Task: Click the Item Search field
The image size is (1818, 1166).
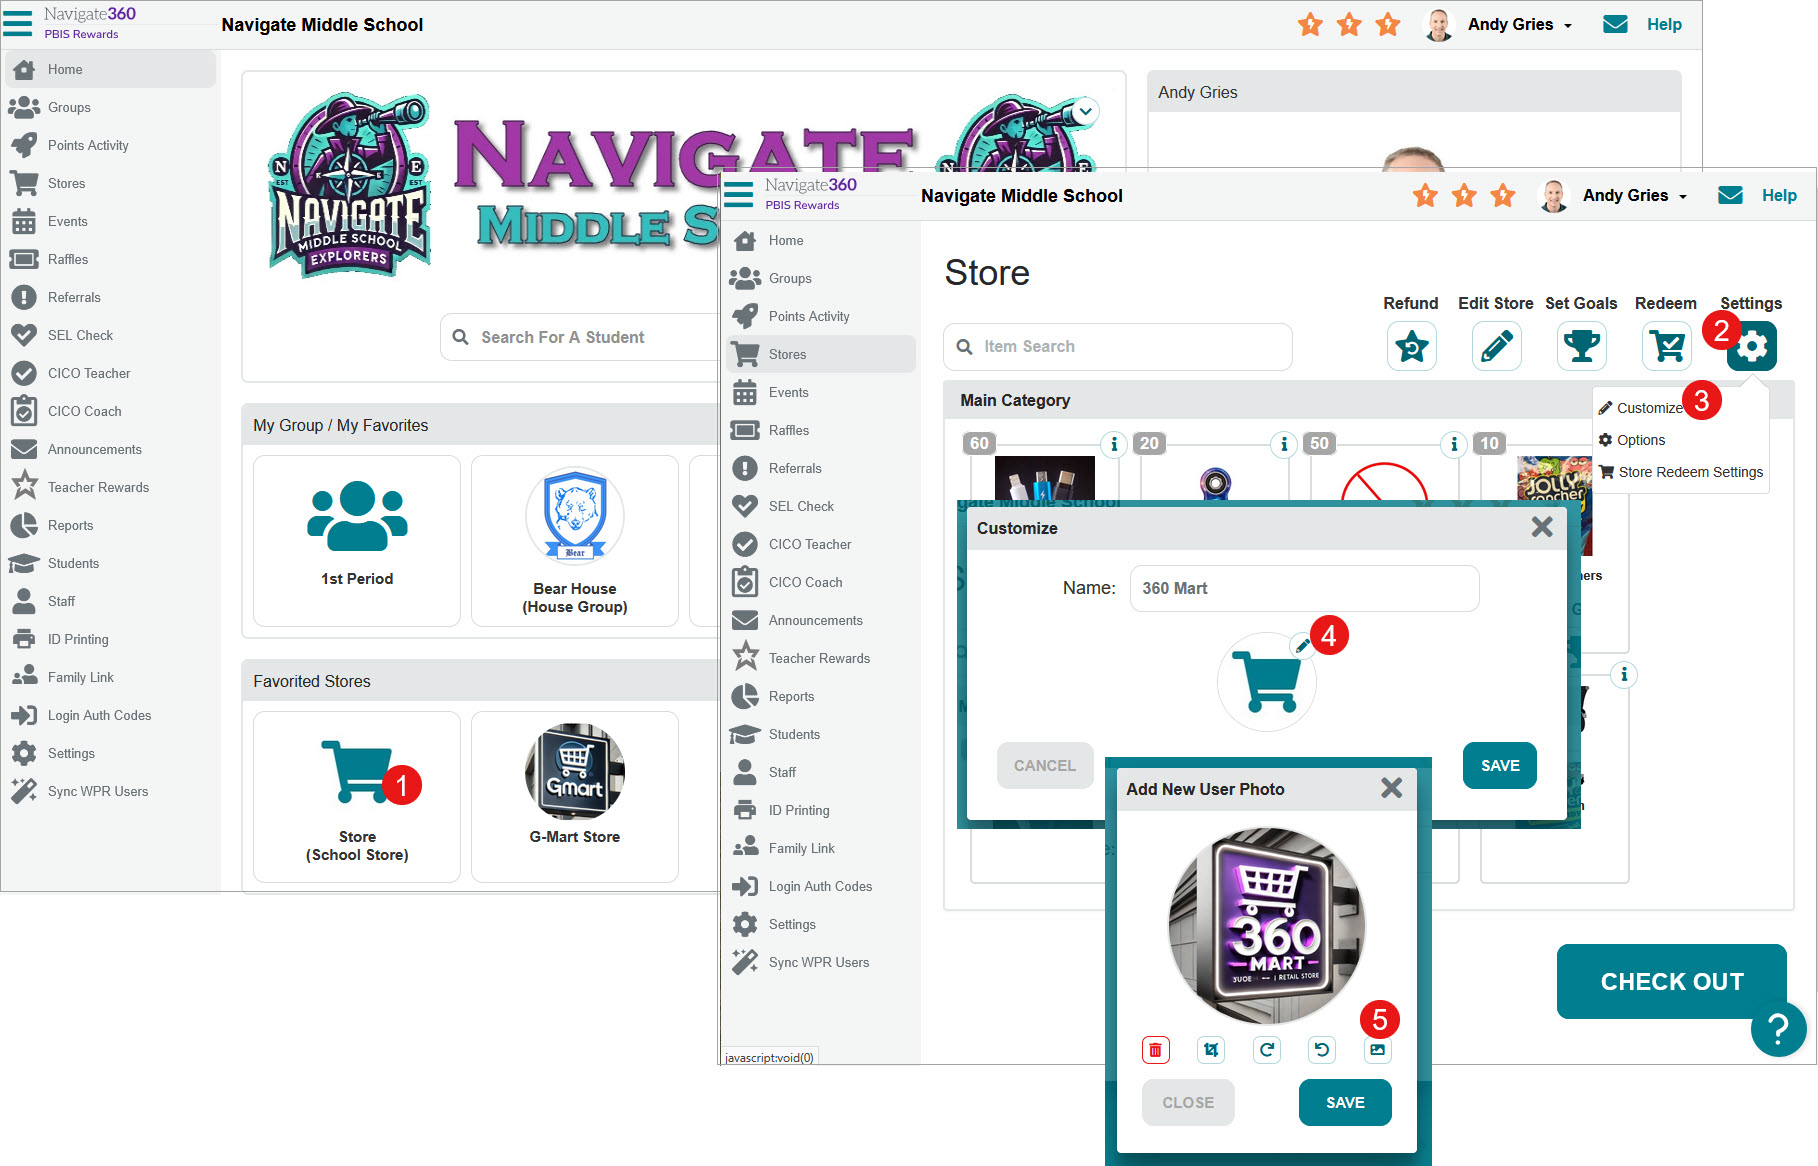Action: point(1117,346)
